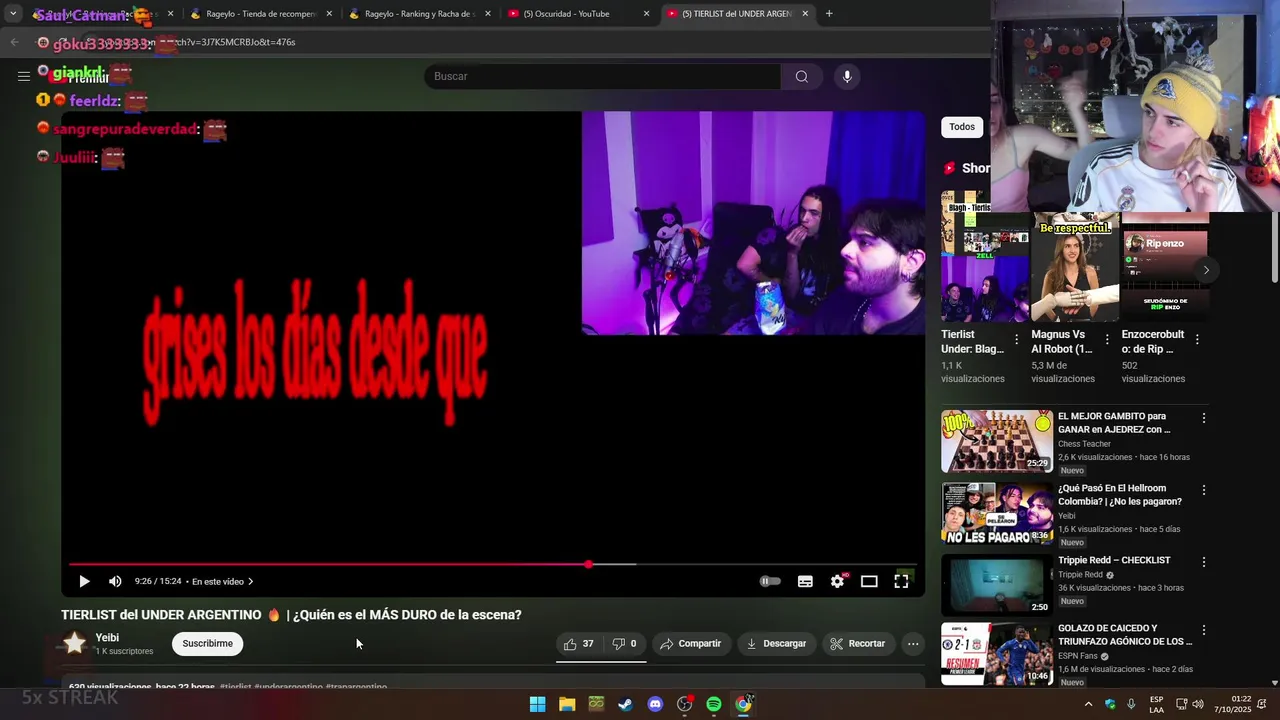This screenshot has width=1280, height=720.
Task: Close the '(5) Oscuridad - YouTube' tab
Action: pyautogui.click(x=646, y=14)
